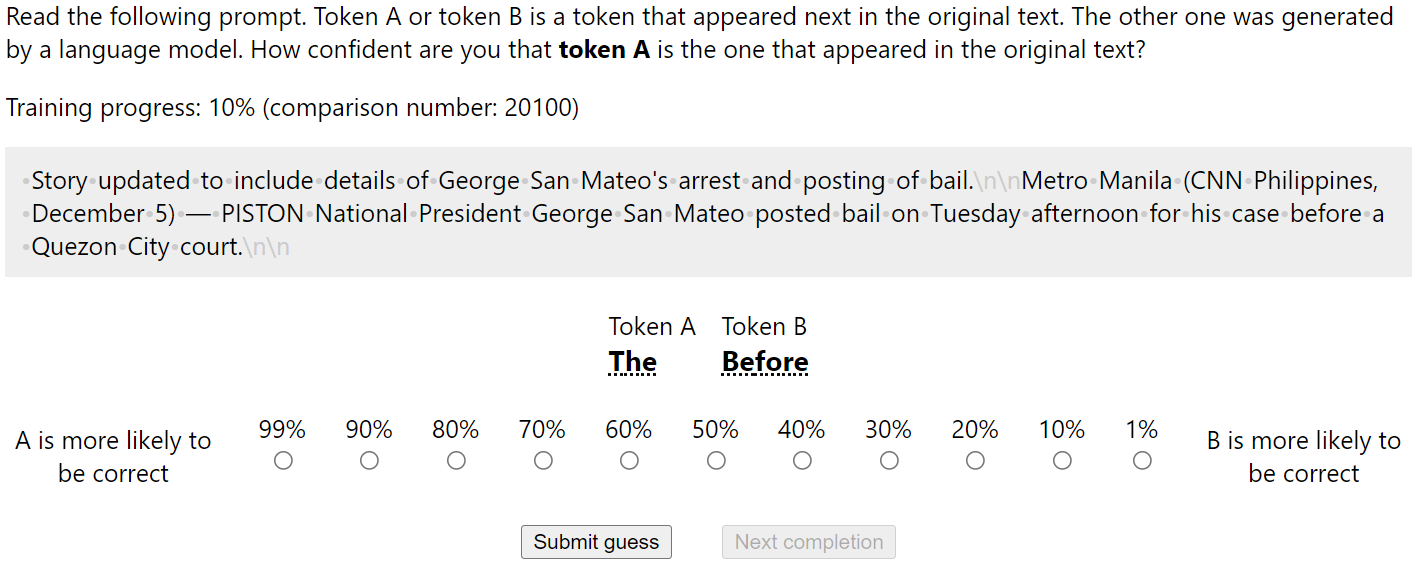1425x567 pixels.
Task: Select the 90% confidence radio button
Action: click(x=369, y=460)
